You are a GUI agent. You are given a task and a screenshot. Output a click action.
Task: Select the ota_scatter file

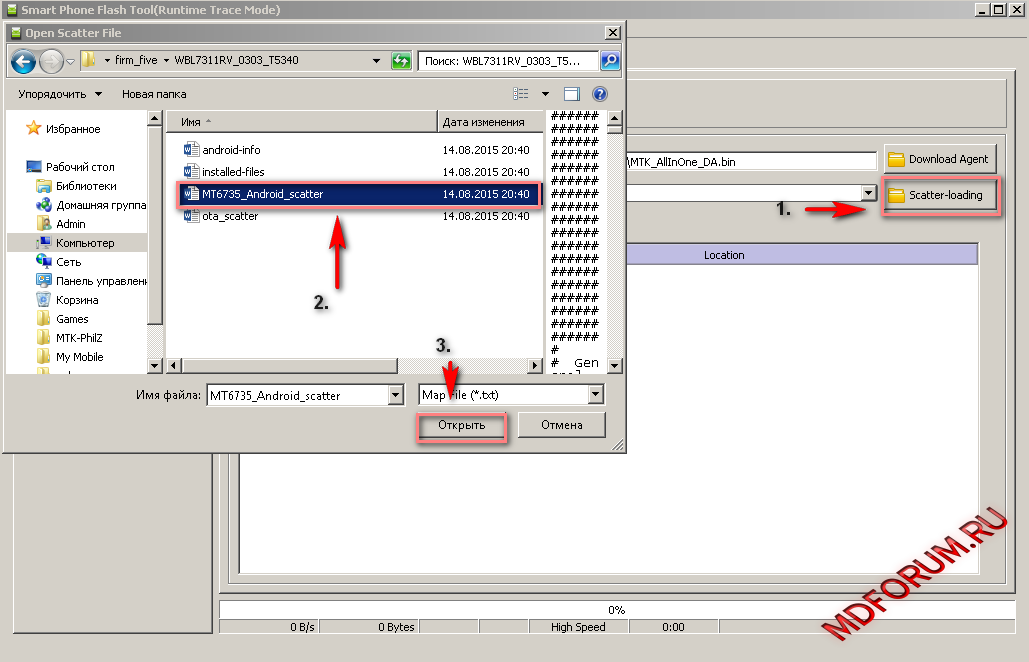[230, 216]
